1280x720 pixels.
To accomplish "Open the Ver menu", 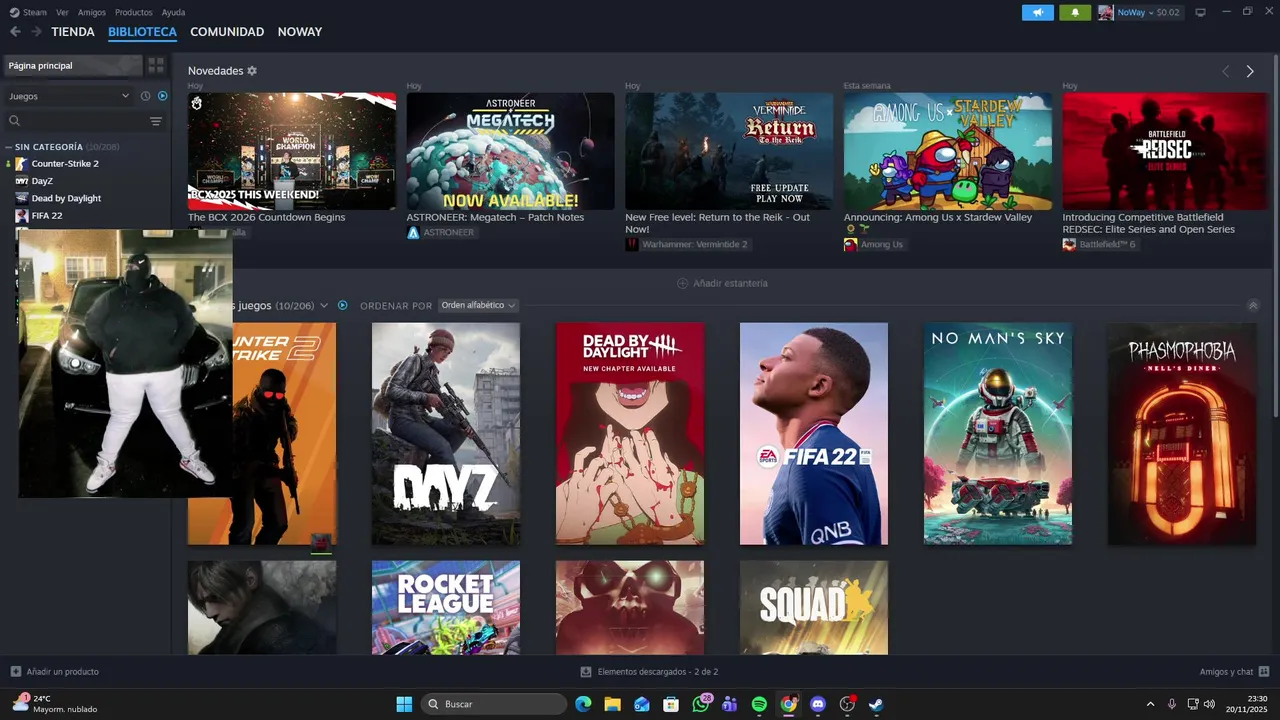I will [x=63, y=12].
